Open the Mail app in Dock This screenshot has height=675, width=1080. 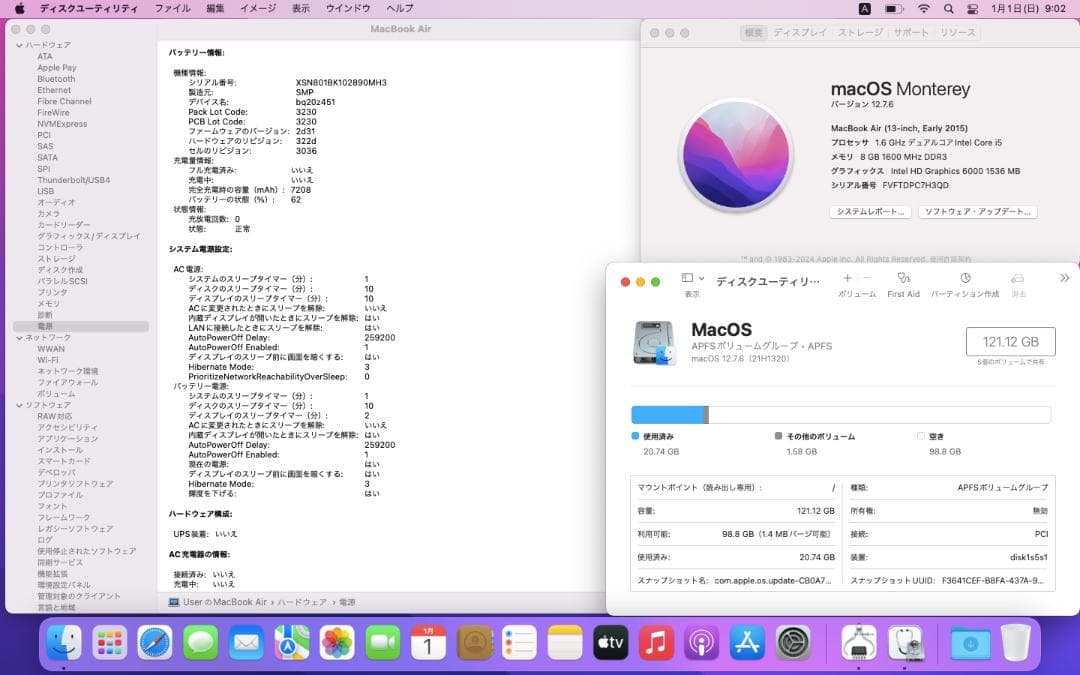(246, 643)
